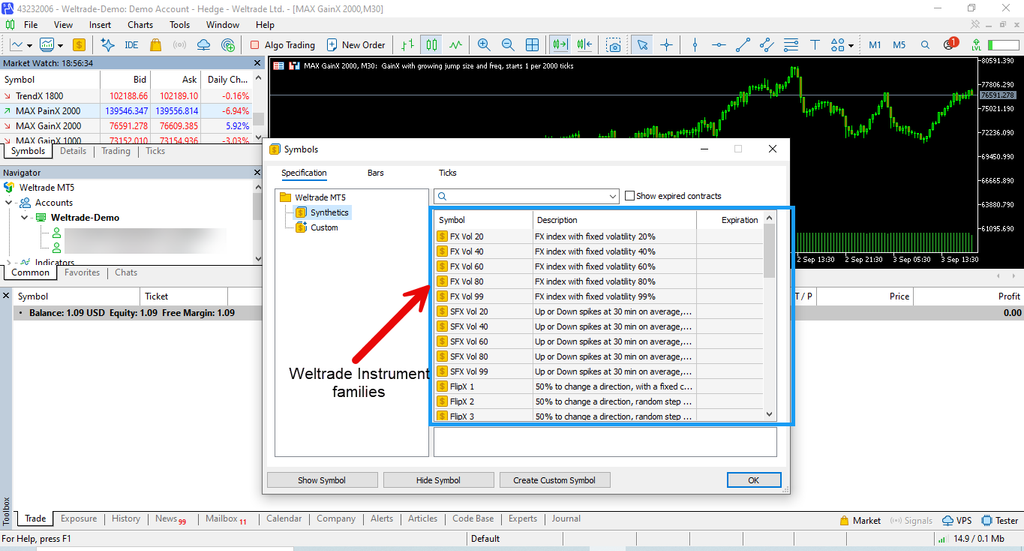Viewport: 1024px width, 551px height.
Task: Open chart type dropdown arrow at toolbar start
Action: click(29, 46)
